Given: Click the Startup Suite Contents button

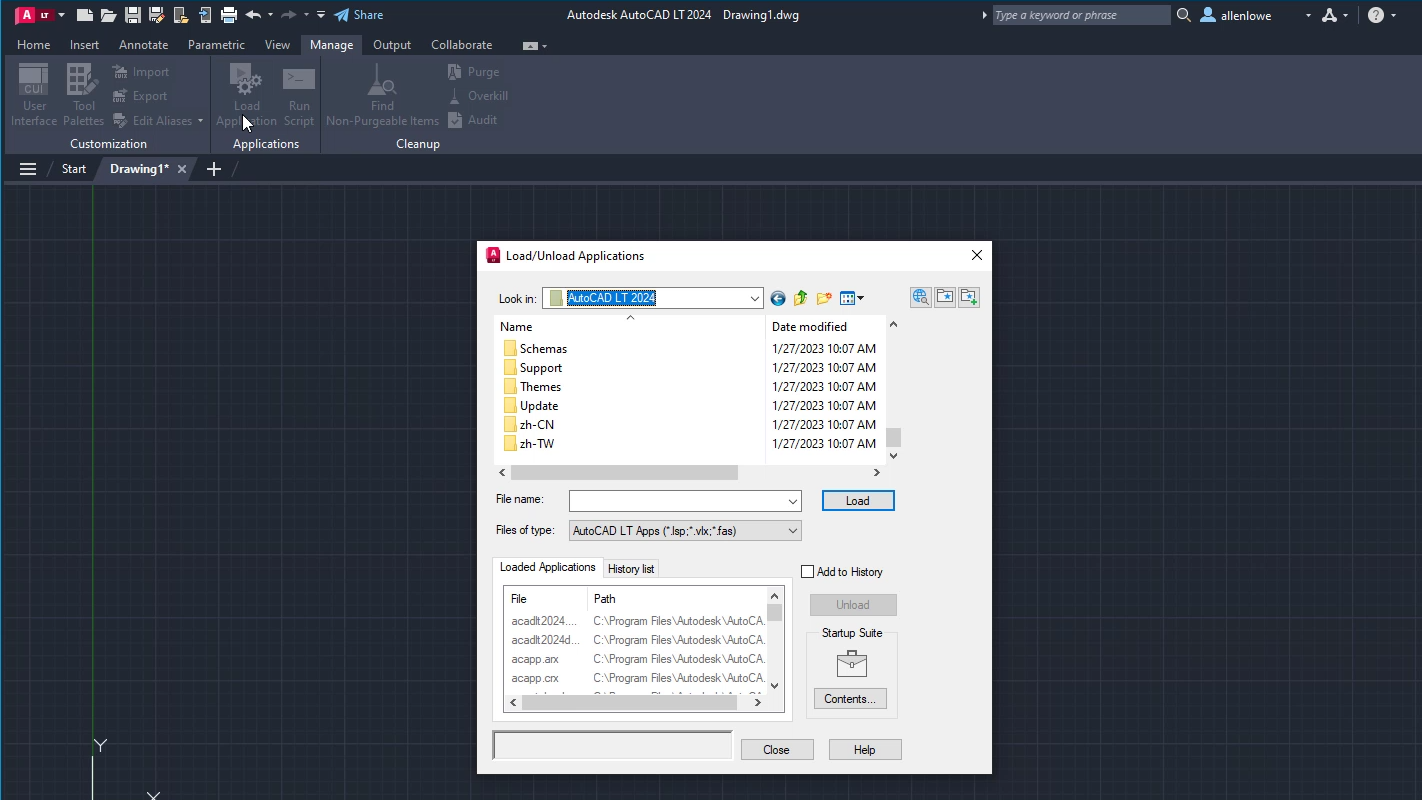Looking at the screenshot, I should (x=850, y=698).
